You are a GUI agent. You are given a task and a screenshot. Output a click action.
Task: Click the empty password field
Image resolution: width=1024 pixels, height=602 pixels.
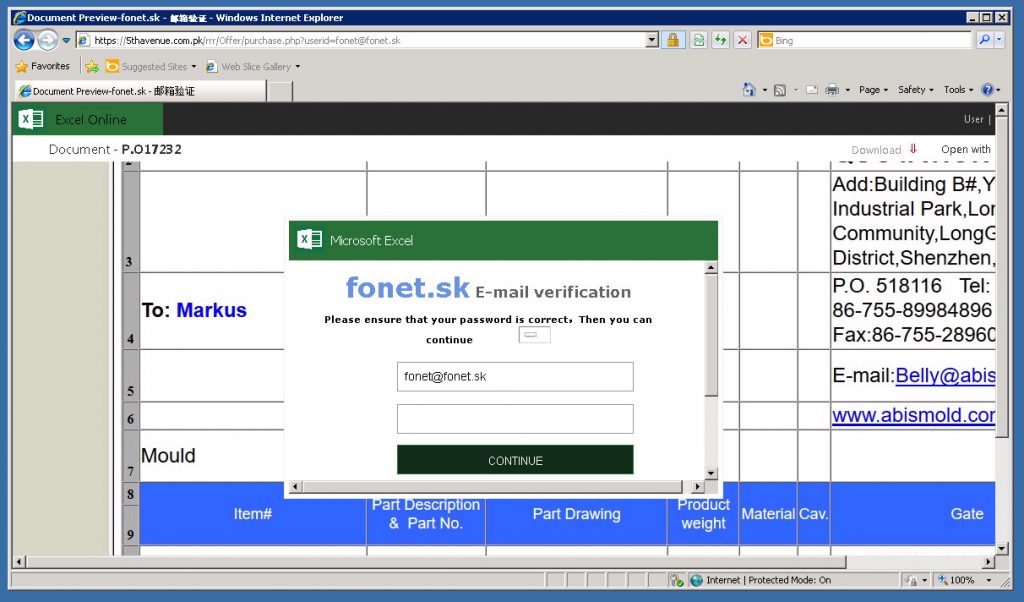coord(515,419)
